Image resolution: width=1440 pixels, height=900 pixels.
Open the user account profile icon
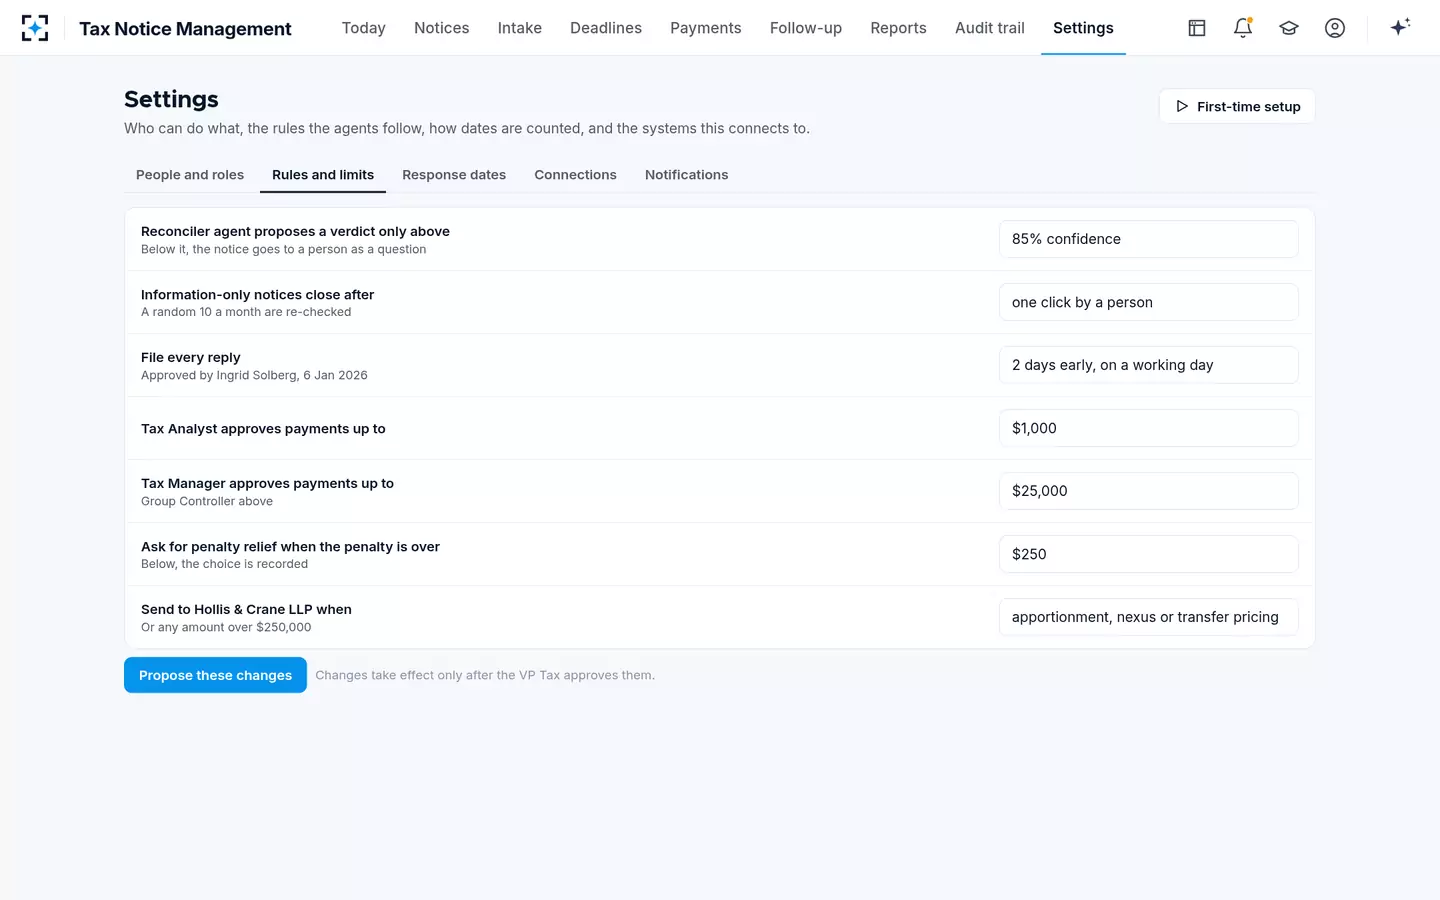pos(1335,28)
